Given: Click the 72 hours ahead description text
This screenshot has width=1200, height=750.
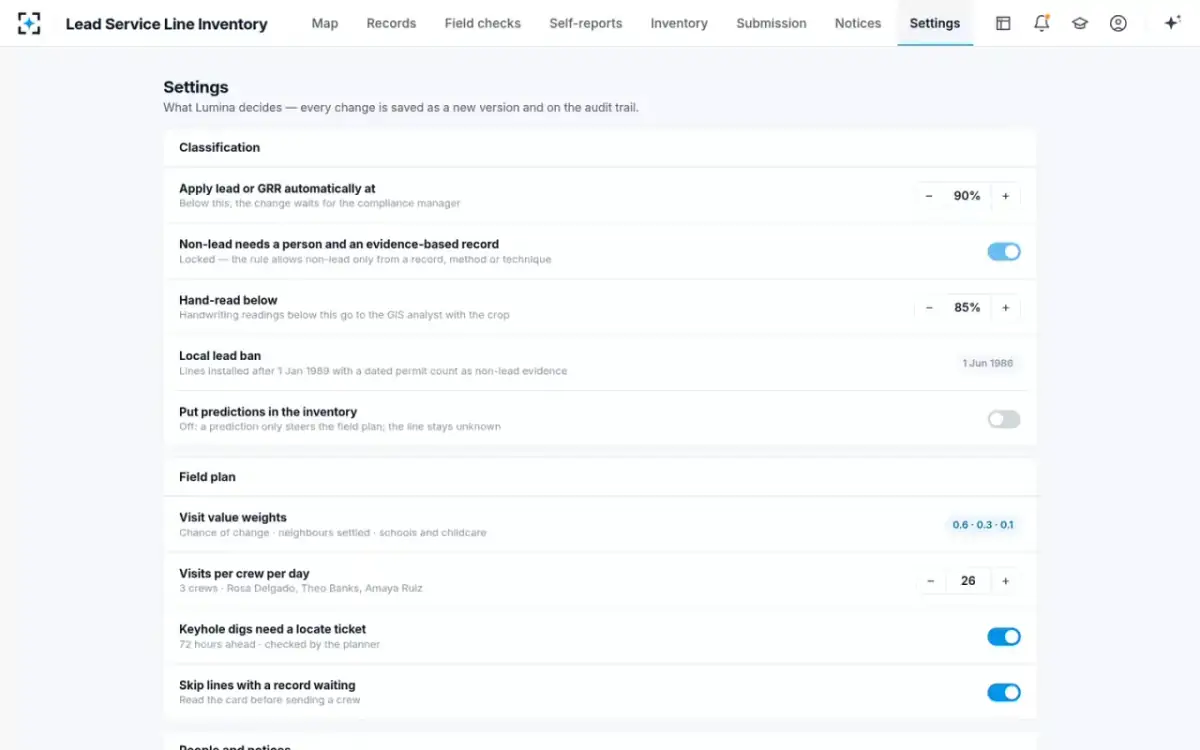Looking at the screenshot, I should pos(279,645).
